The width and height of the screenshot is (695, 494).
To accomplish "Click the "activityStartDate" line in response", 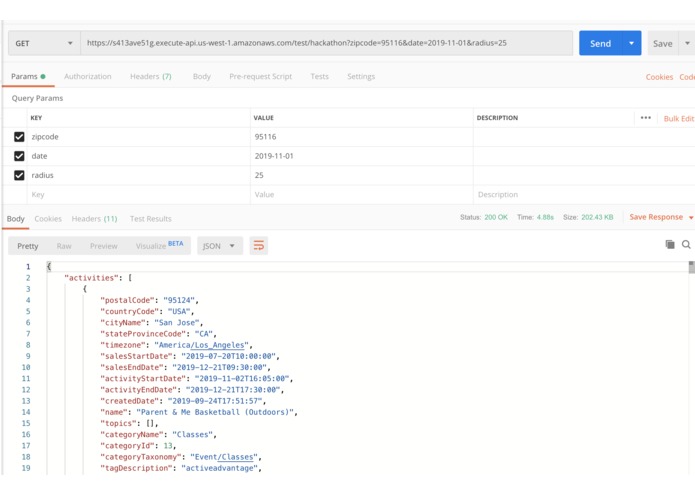I will coord(196,378).
